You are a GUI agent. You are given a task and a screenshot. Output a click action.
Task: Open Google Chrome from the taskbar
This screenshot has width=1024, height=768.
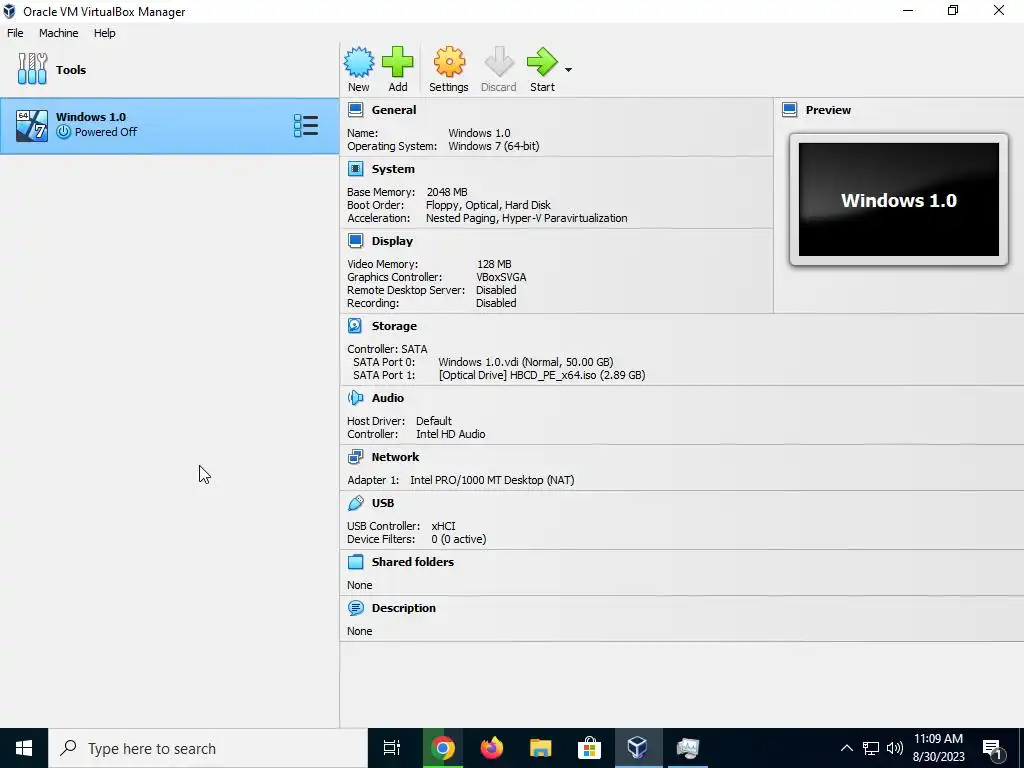tap(442, 748)
